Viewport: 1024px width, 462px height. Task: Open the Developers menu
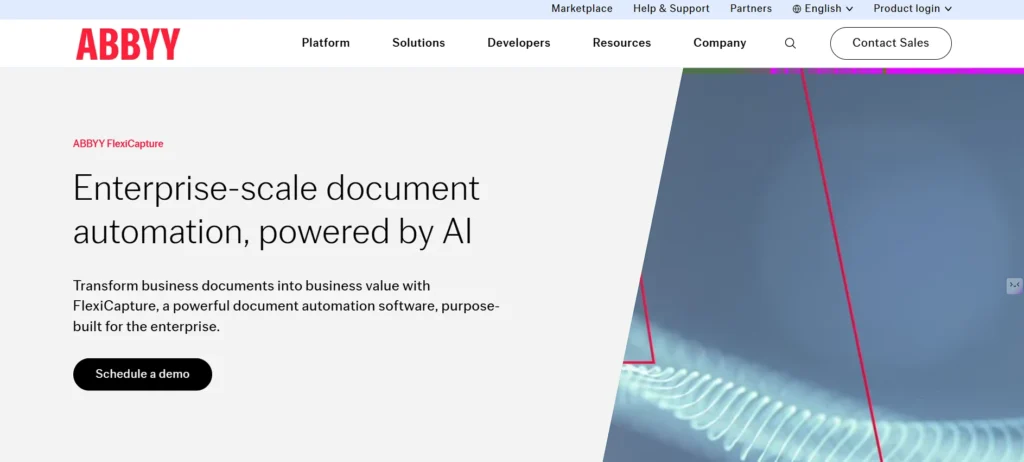point(519,43)
